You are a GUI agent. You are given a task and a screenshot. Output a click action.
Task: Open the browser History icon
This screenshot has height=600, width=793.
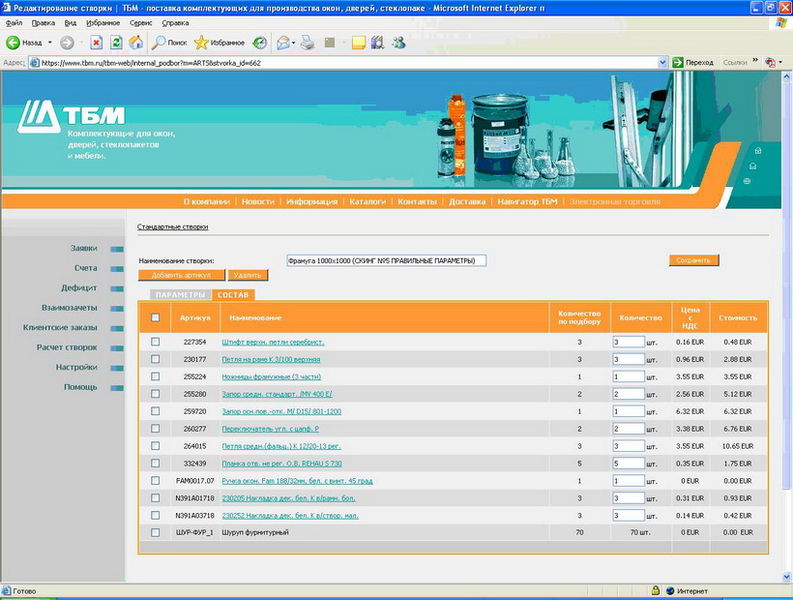(259, 43)
